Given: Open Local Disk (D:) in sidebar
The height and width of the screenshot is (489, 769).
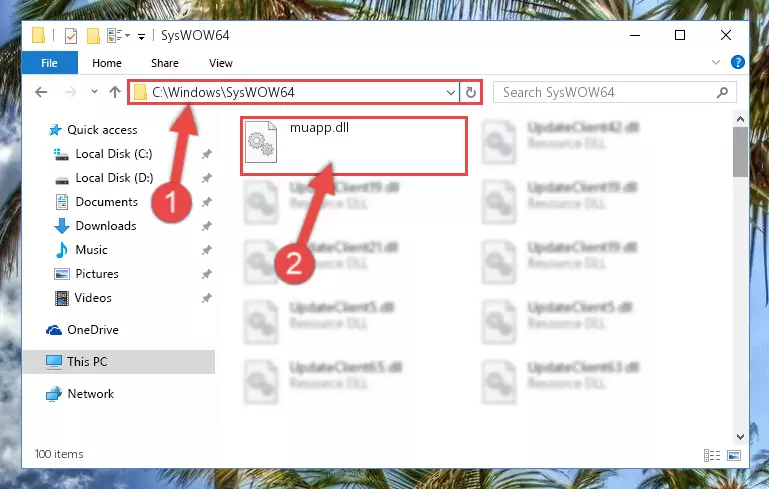Looking at the screenshot, I should (114, 178).
